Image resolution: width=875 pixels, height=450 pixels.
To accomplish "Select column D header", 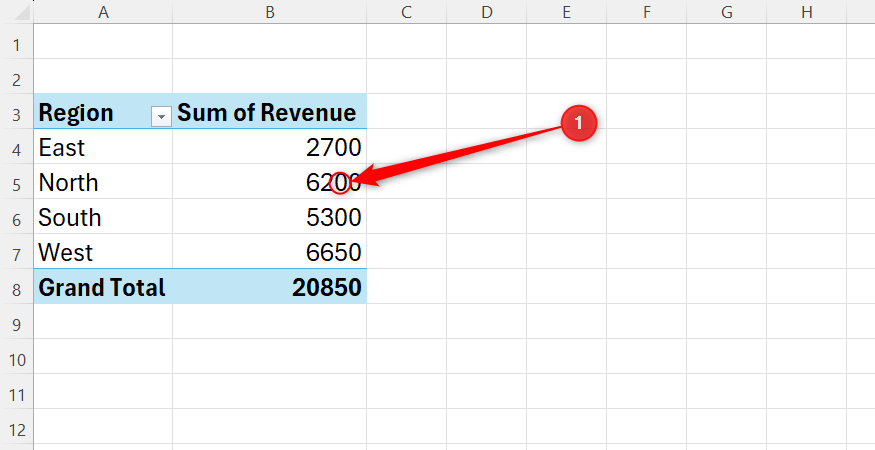I will 486,12.
